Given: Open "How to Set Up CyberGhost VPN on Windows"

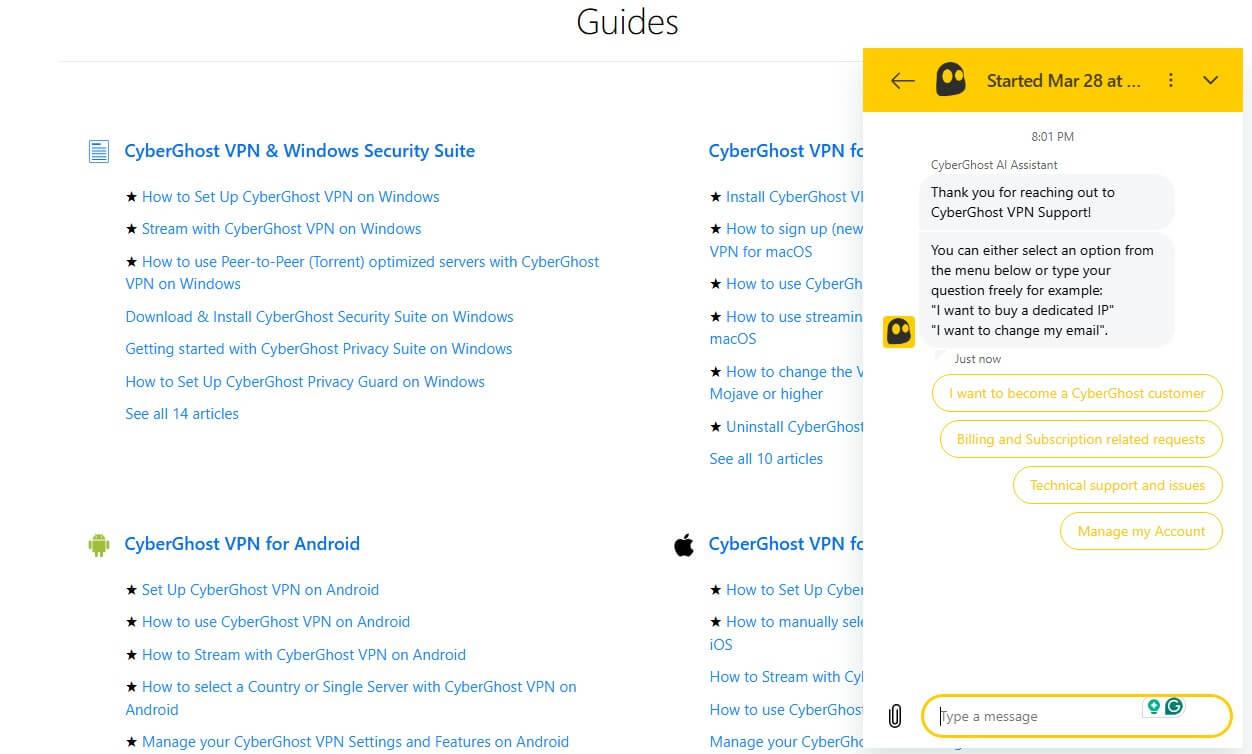Looking at the screenshot, I should pos(290,197).
